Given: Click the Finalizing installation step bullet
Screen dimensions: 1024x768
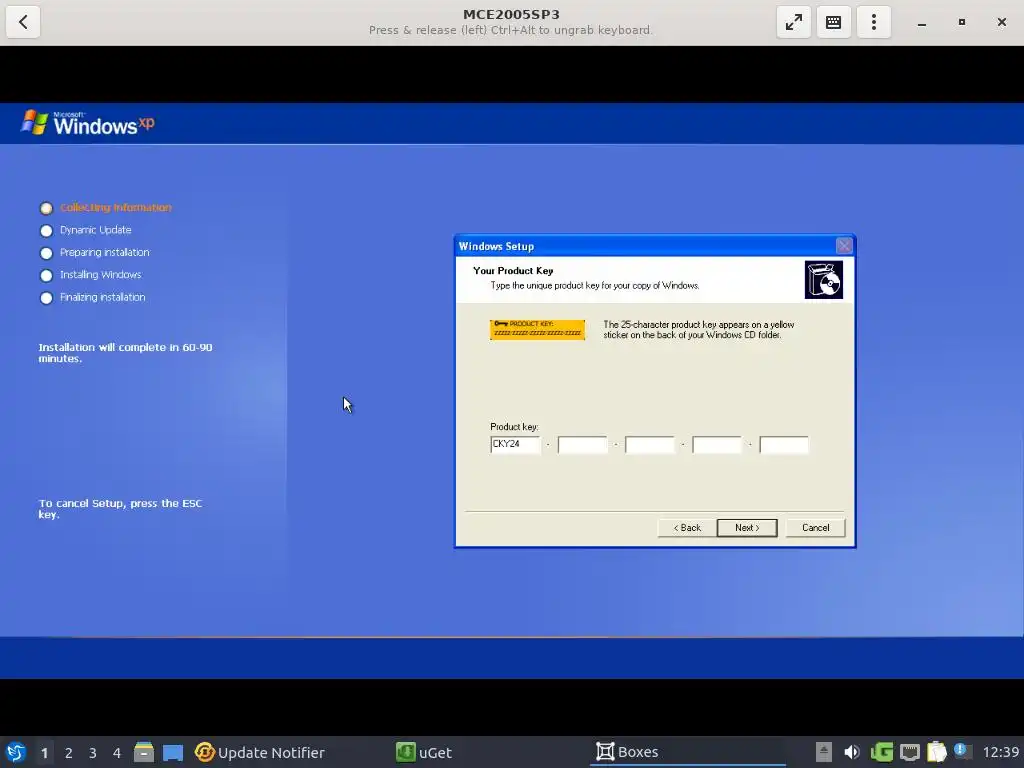Looking at the screenshot, I should click(x=46, y=298).
